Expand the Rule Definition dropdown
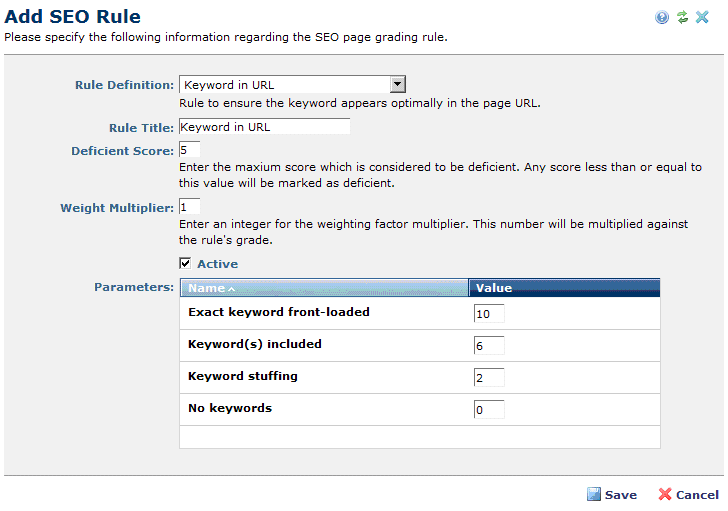The image size is (728, 511). click(397, 85)
